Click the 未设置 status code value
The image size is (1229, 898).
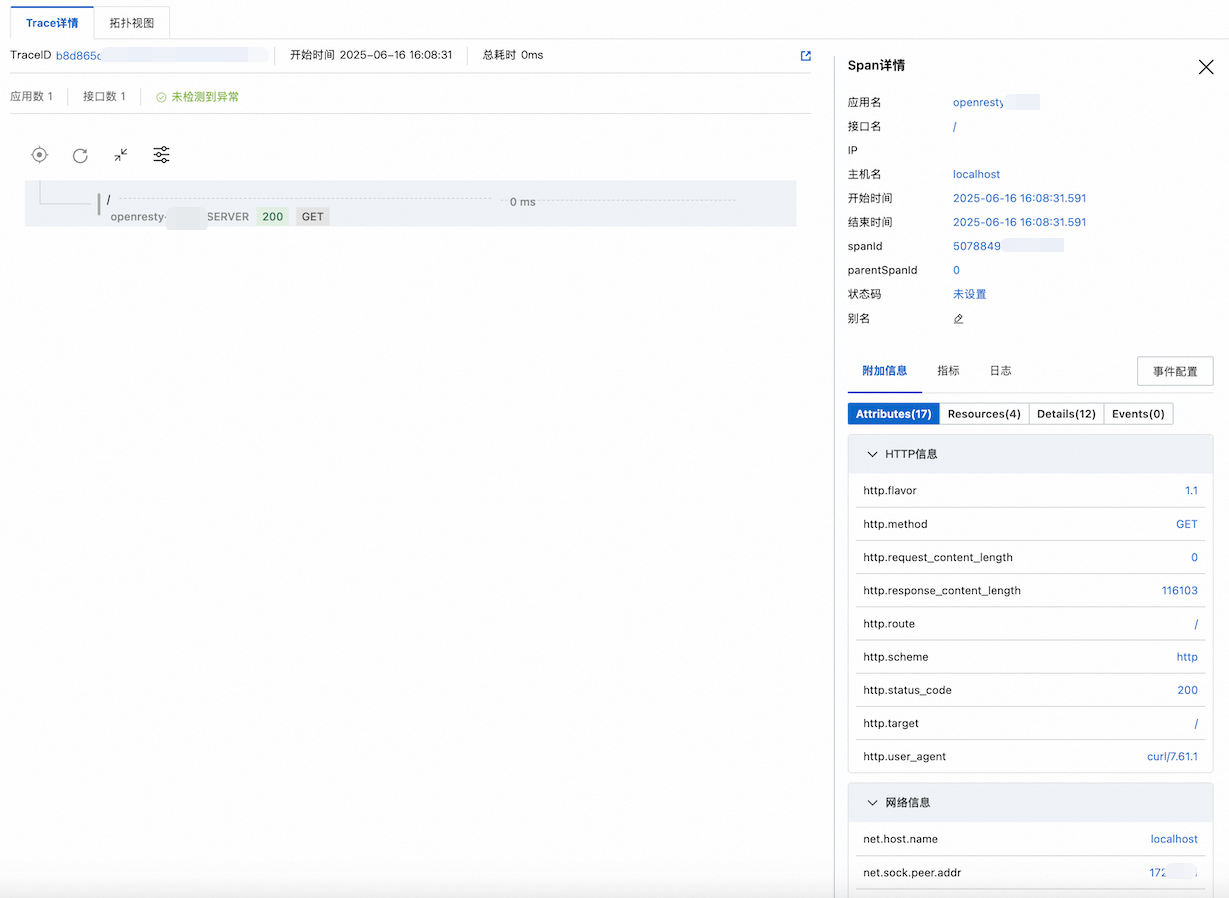pos(970,294)
